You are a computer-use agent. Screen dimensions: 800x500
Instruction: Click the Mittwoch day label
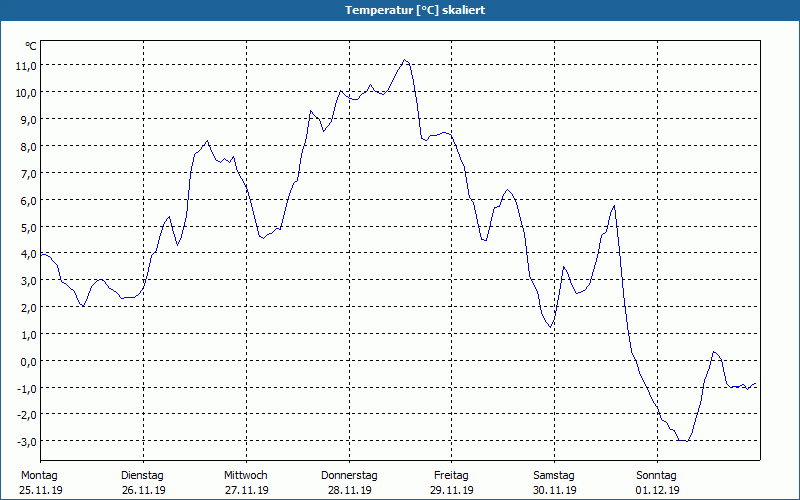246,476
